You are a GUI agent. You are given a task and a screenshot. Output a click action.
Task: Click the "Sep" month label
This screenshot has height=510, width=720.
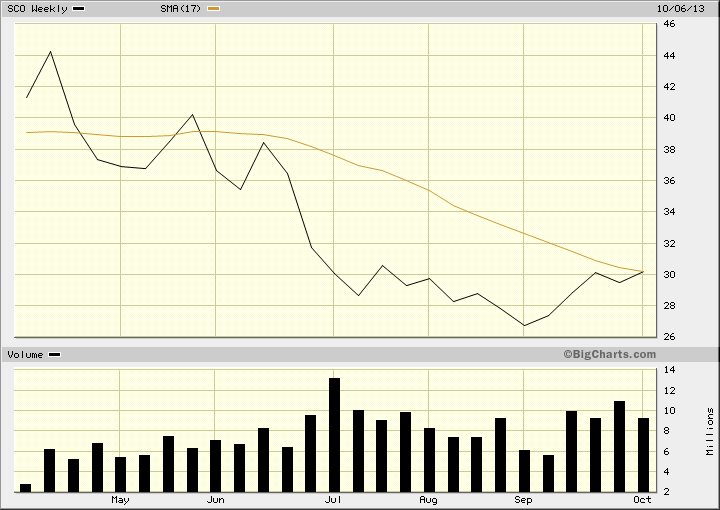tap(523, 499)
